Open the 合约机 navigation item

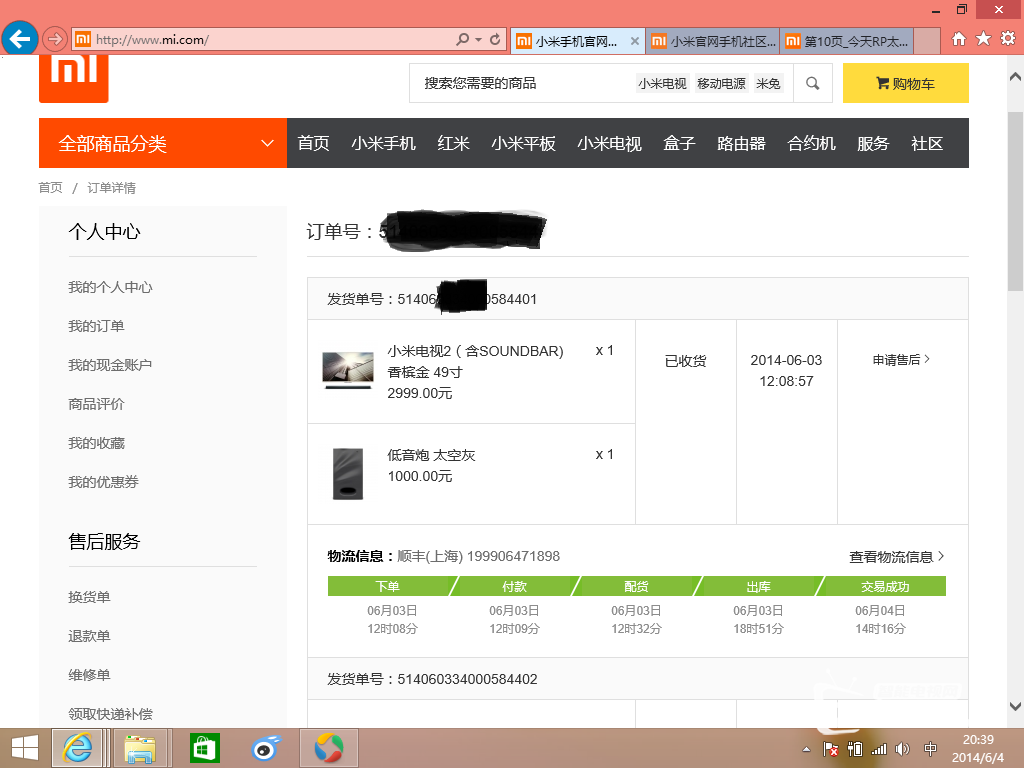(x=811, y=143)
